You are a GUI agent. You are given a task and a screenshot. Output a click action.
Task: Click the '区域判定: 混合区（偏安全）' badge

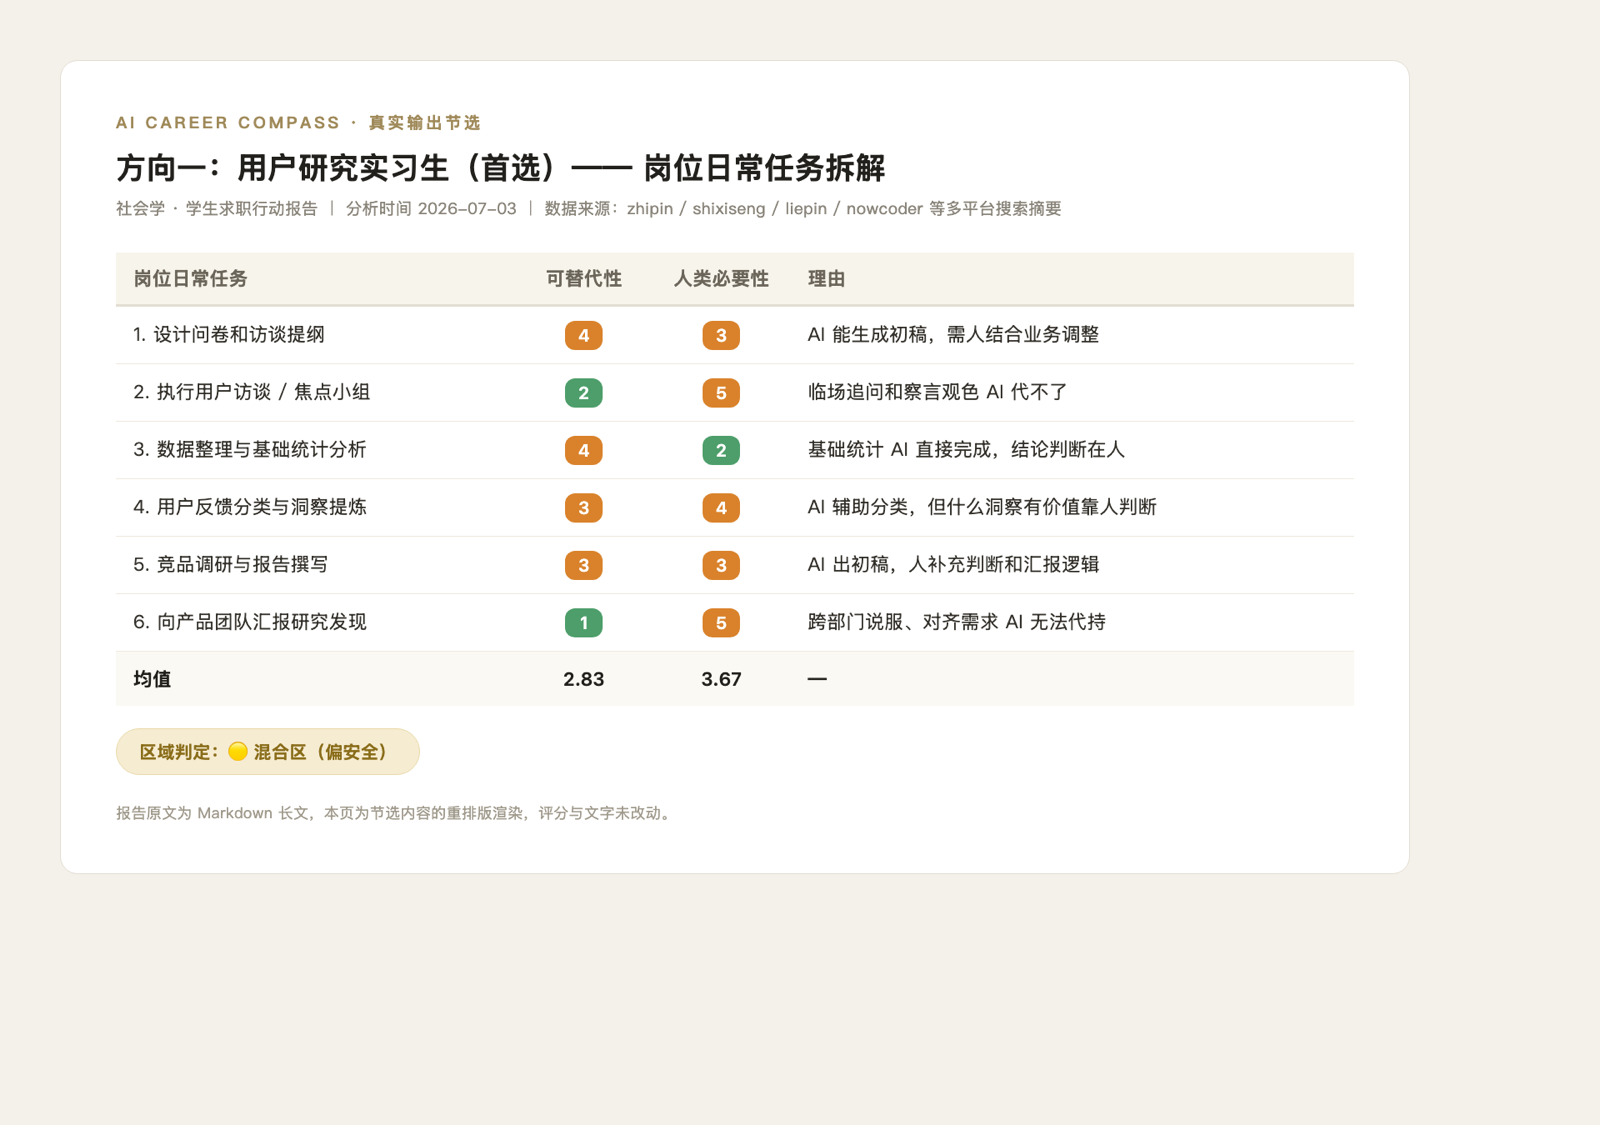point(268,751)
